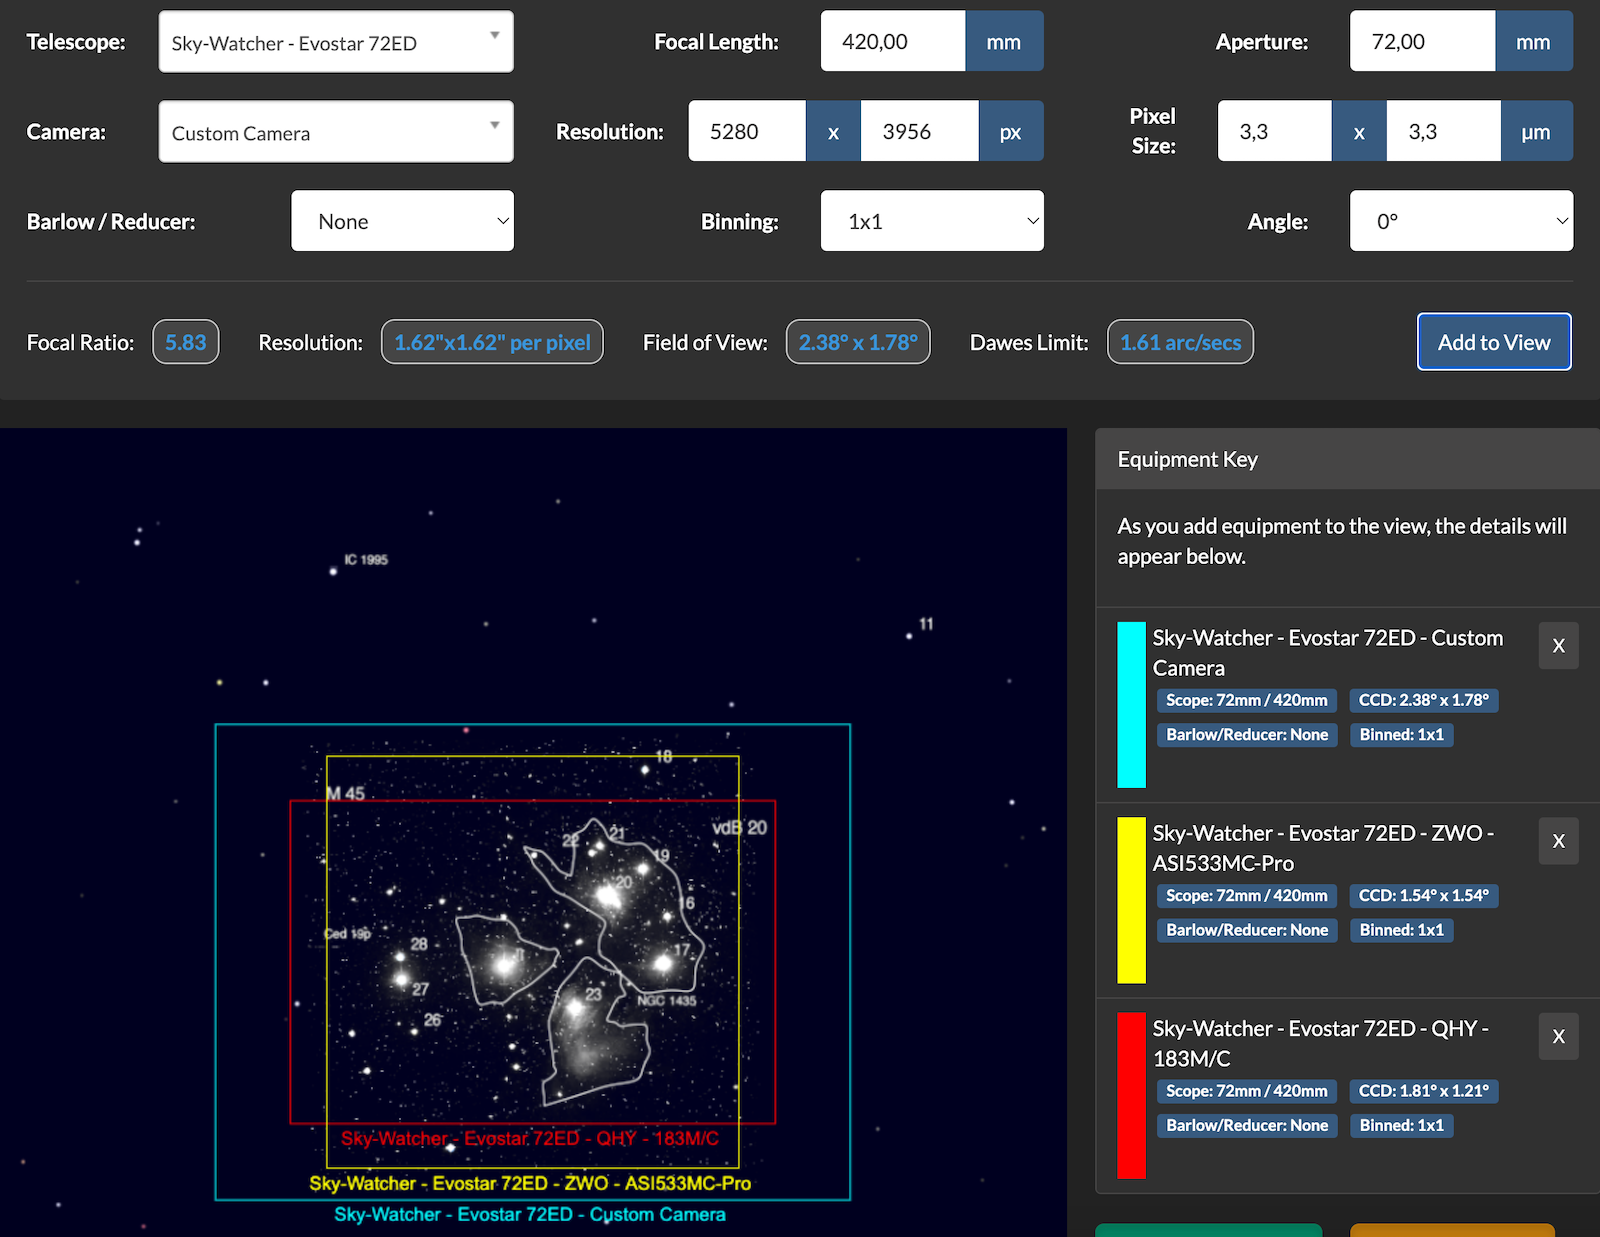Viewport: 1600px width, 1237px height.
Task: Expand the Barlow / Reducer dropdown
Action: pyautogui.click(x=402, y=221)
